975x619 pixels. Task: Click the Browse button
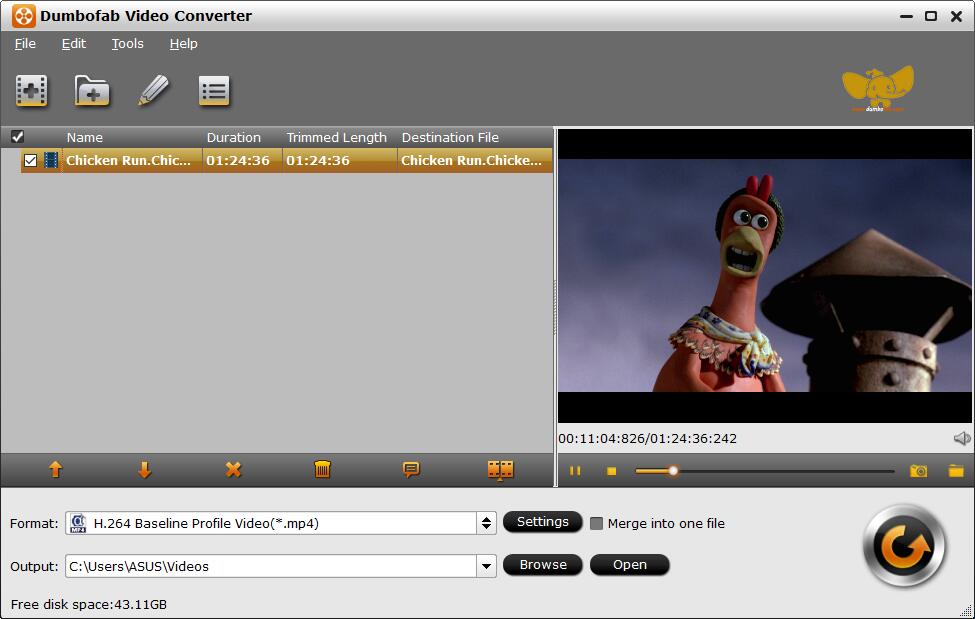(542, 564)
